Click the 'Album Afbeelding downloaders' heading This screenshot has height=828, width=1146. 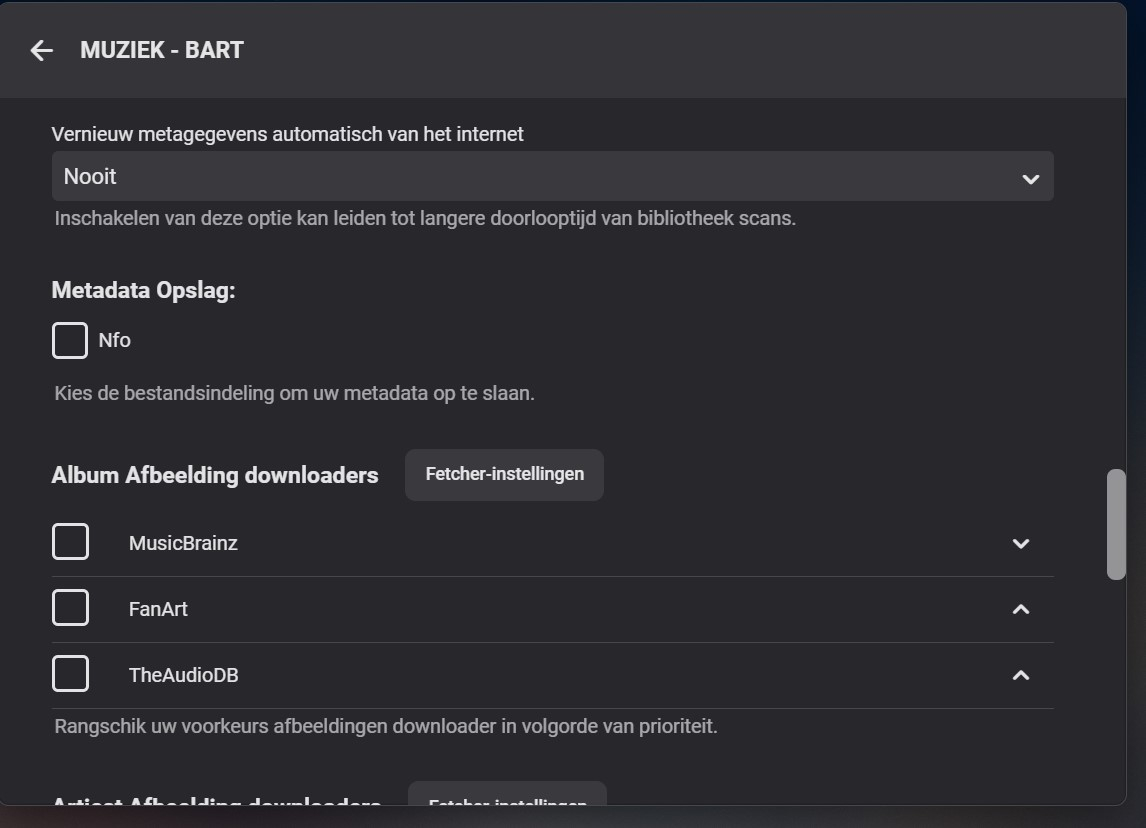[215, 475]
